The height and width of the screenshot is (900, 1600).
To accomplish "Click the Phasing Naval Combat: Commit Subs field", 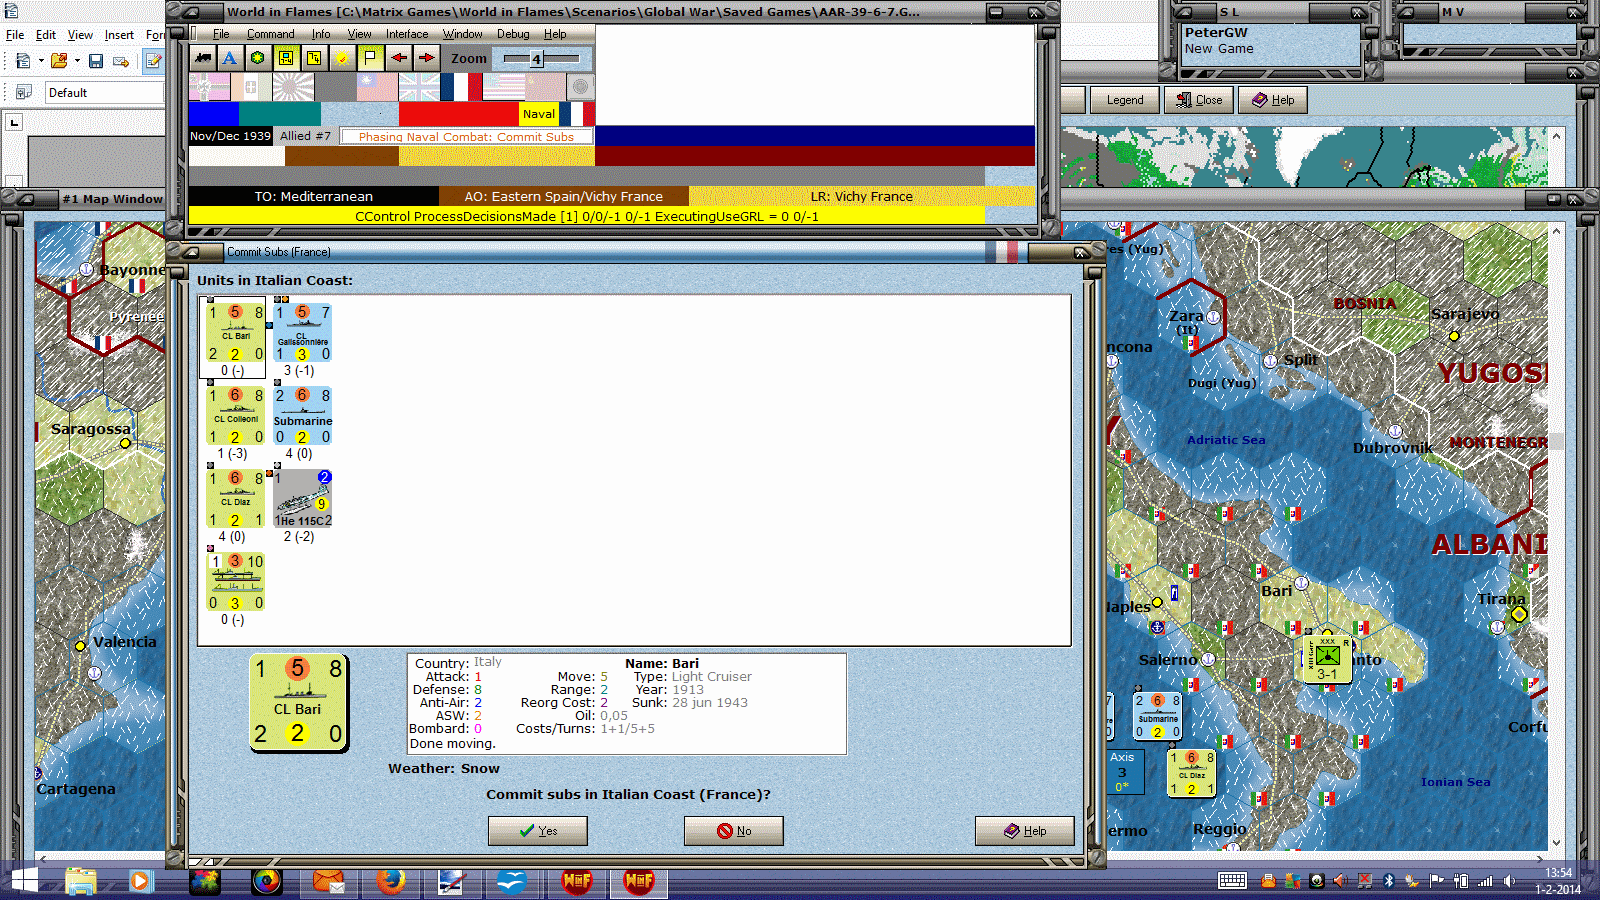I will [466, 136].
